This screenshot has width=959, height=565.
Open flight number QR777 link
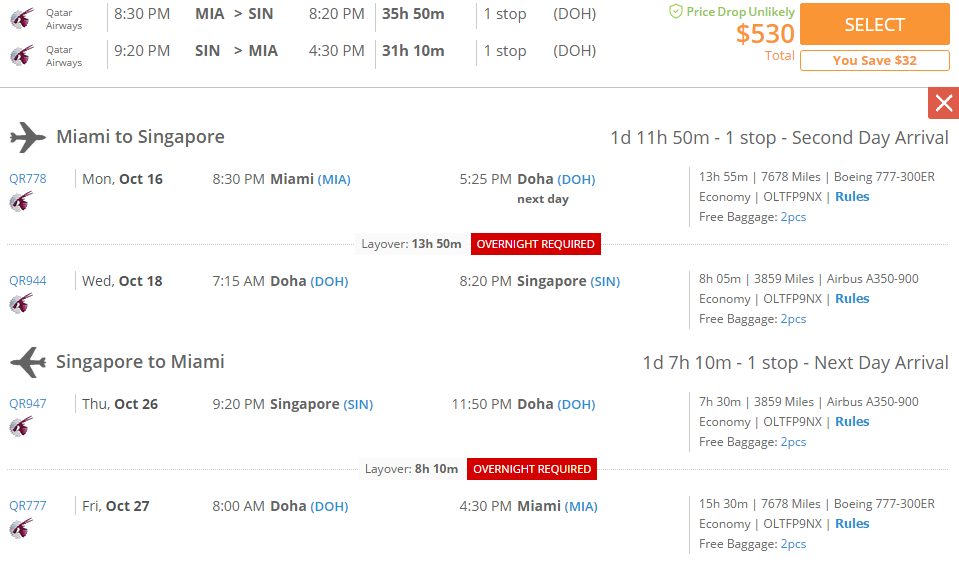pyautogui.click(x=28, y=506)
